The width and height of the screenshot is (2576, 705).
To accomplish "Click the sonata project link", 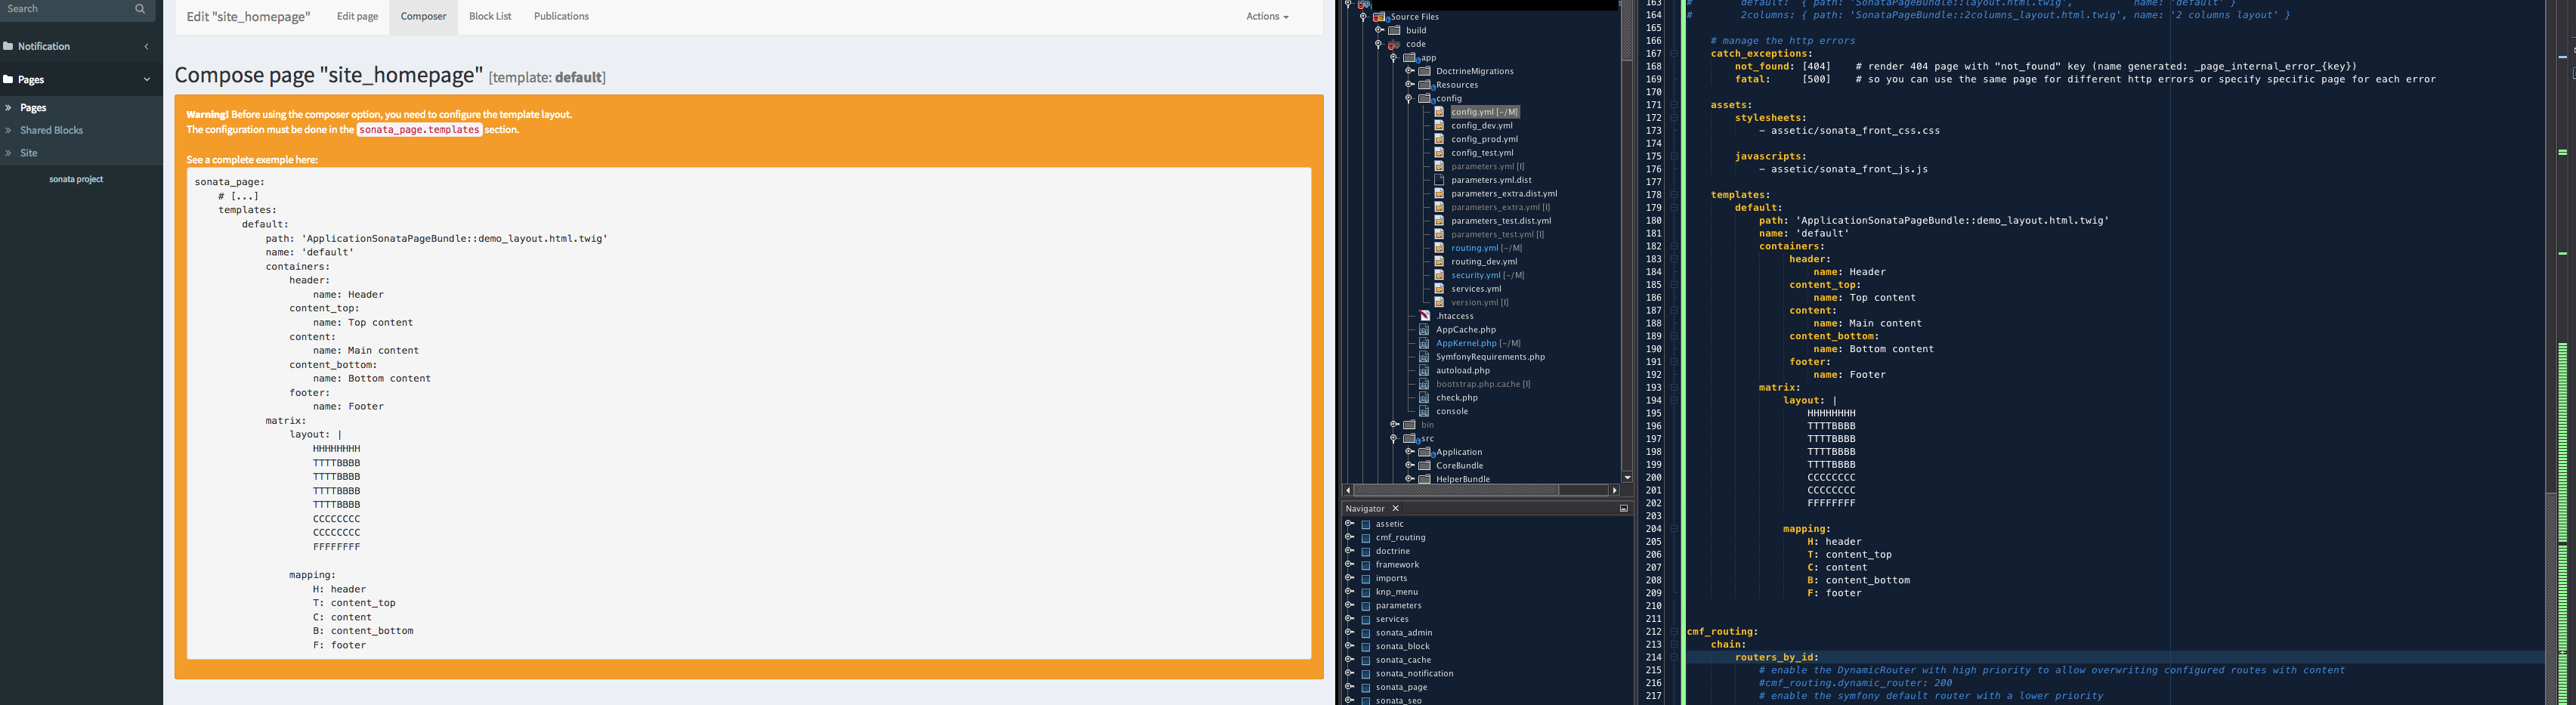I will pyautogui.click(x=76, y=179).
